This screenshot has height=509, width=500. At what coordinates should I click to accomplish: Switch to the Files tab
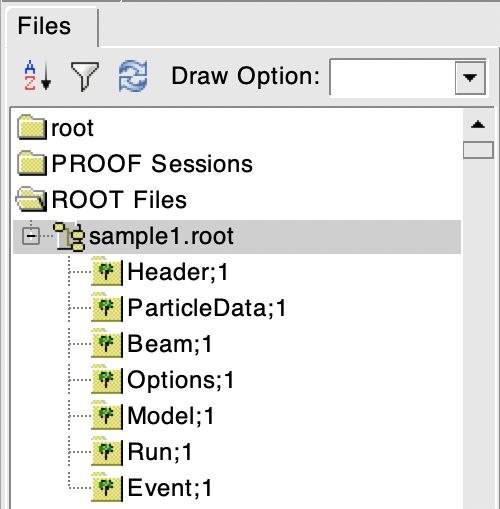pyautogui.click(x=44, y=26)
